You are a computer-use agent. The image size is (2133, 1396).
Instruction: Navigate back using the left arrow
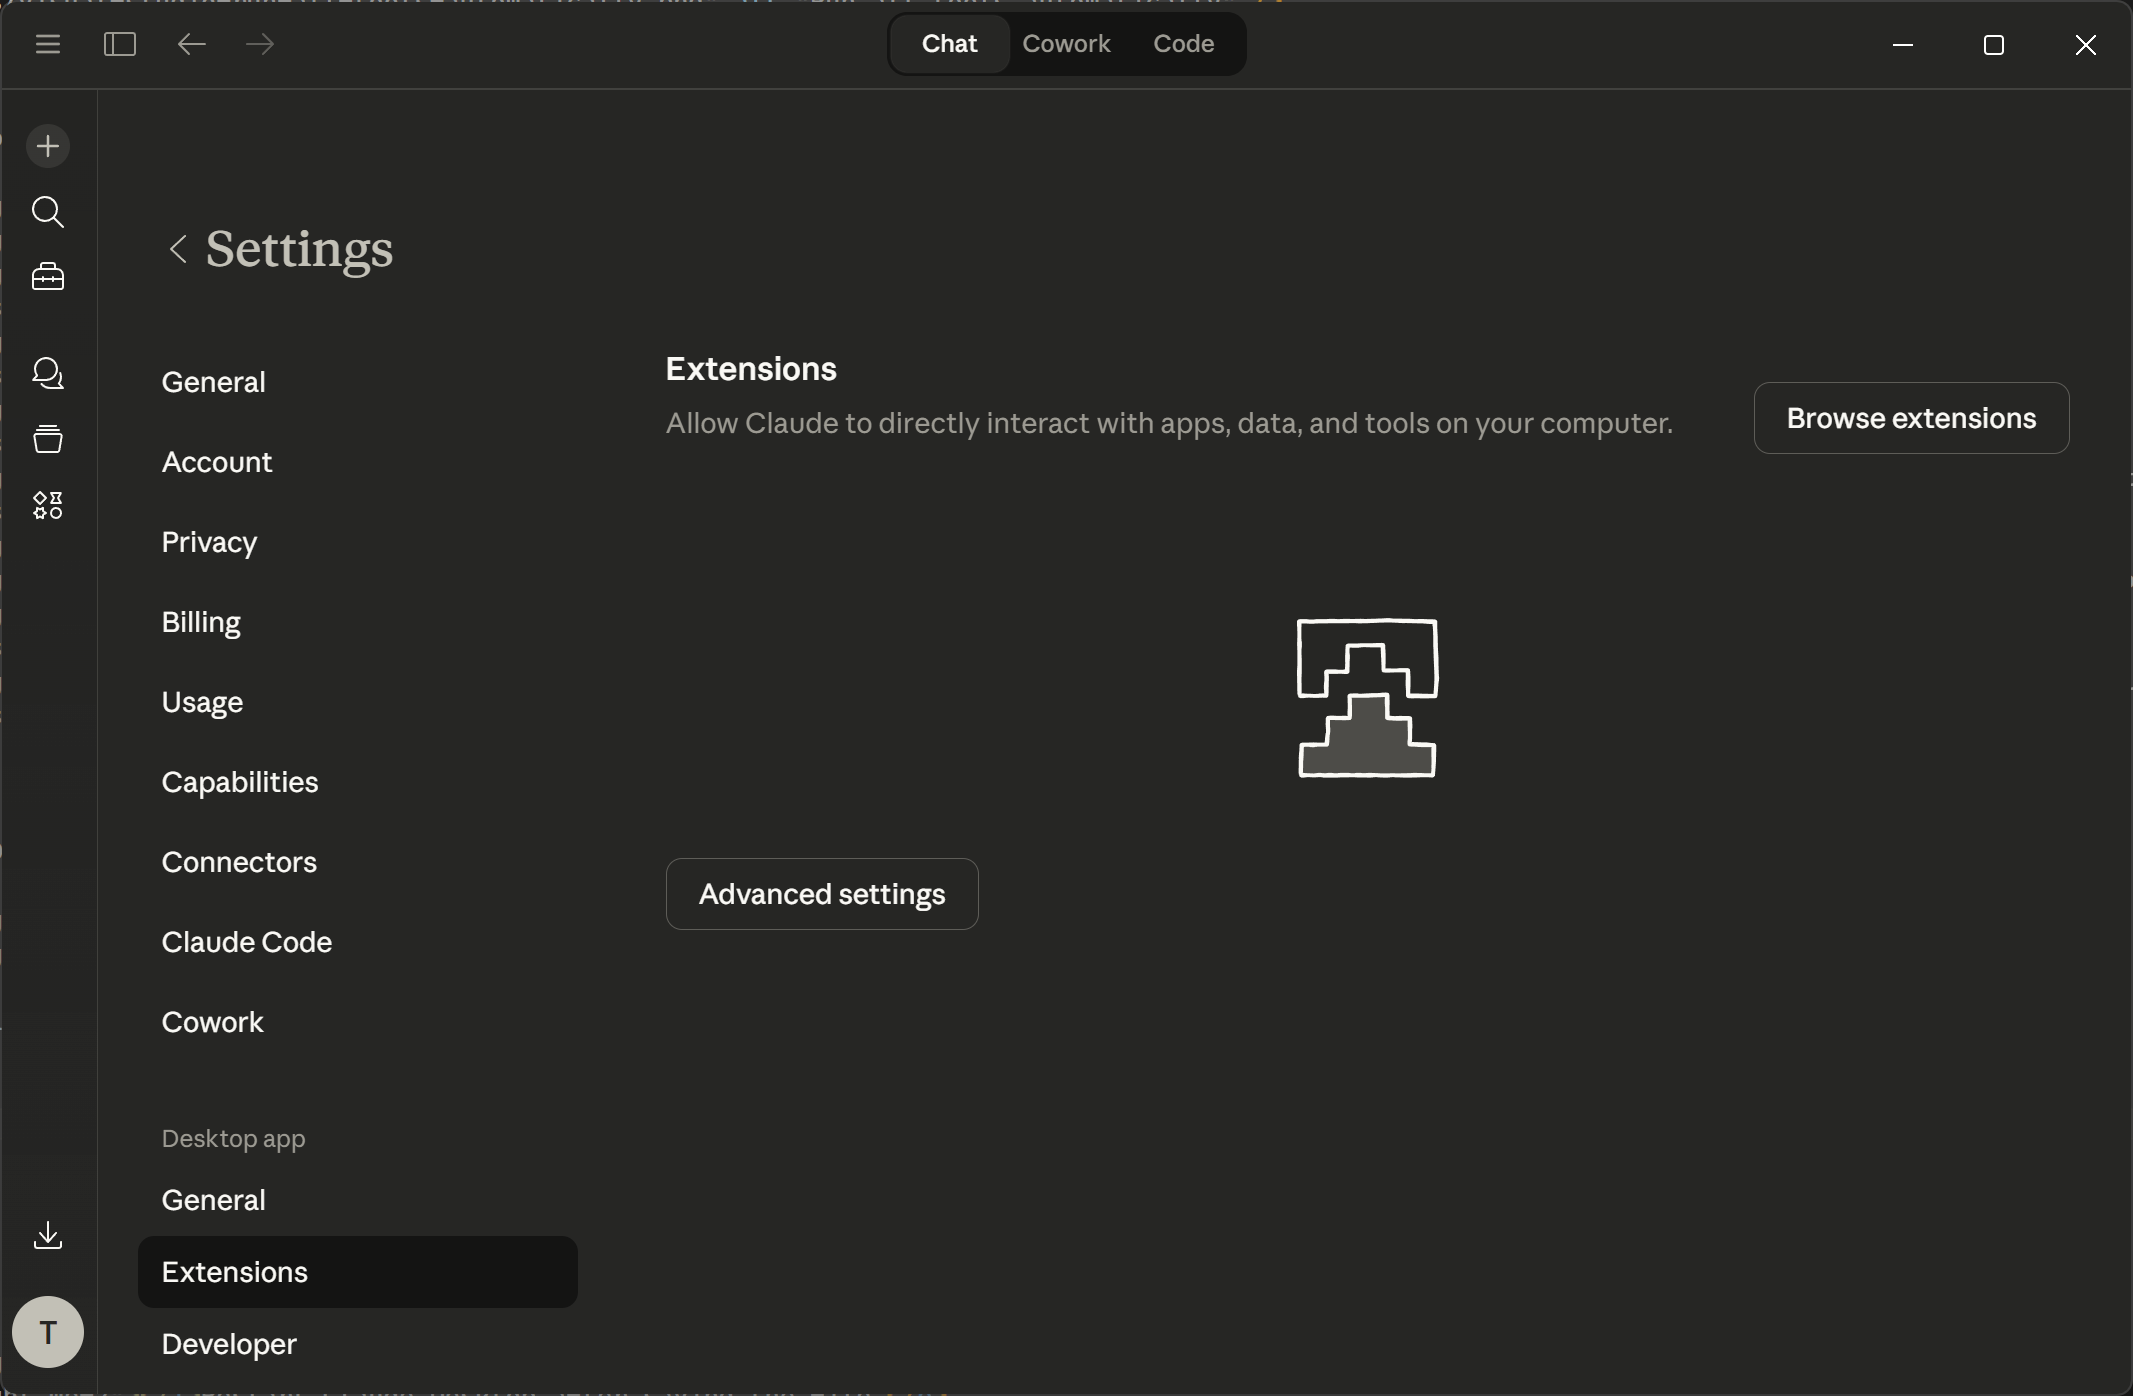pos(191,44)
